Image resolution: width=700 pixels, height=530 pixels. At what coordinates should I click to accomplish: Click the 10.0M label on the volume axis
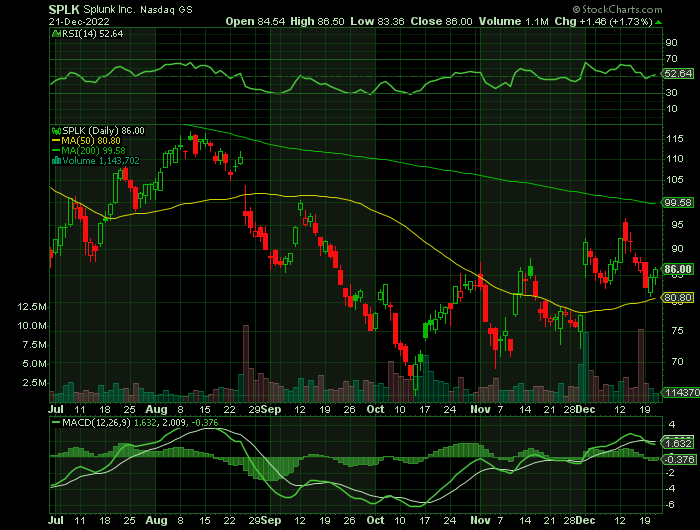coord(32,326)
